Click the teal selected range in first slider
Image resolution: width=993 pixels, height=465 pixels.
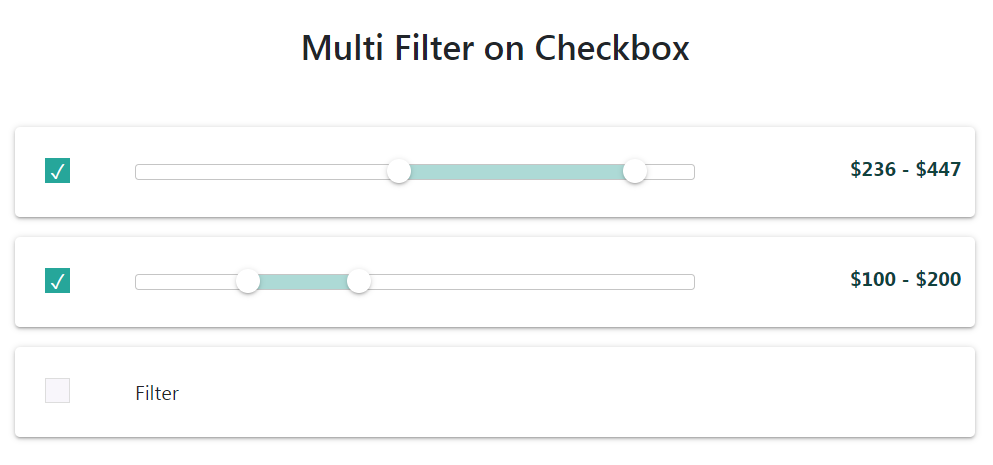click(517, 172)
